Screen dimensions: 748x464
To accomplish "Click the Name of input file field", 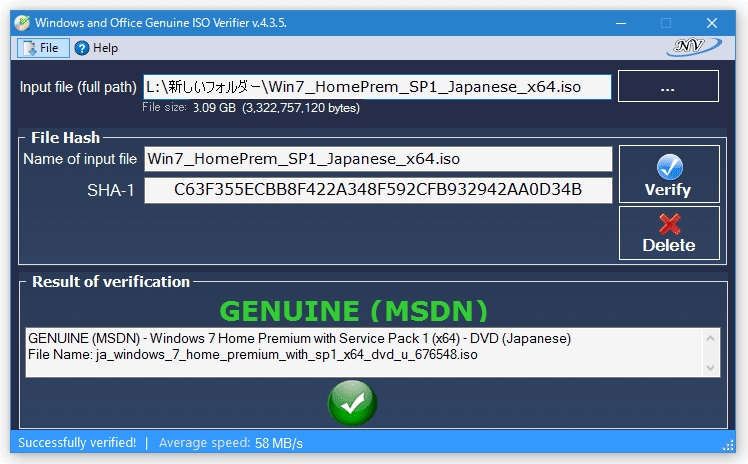I will 378,159.
